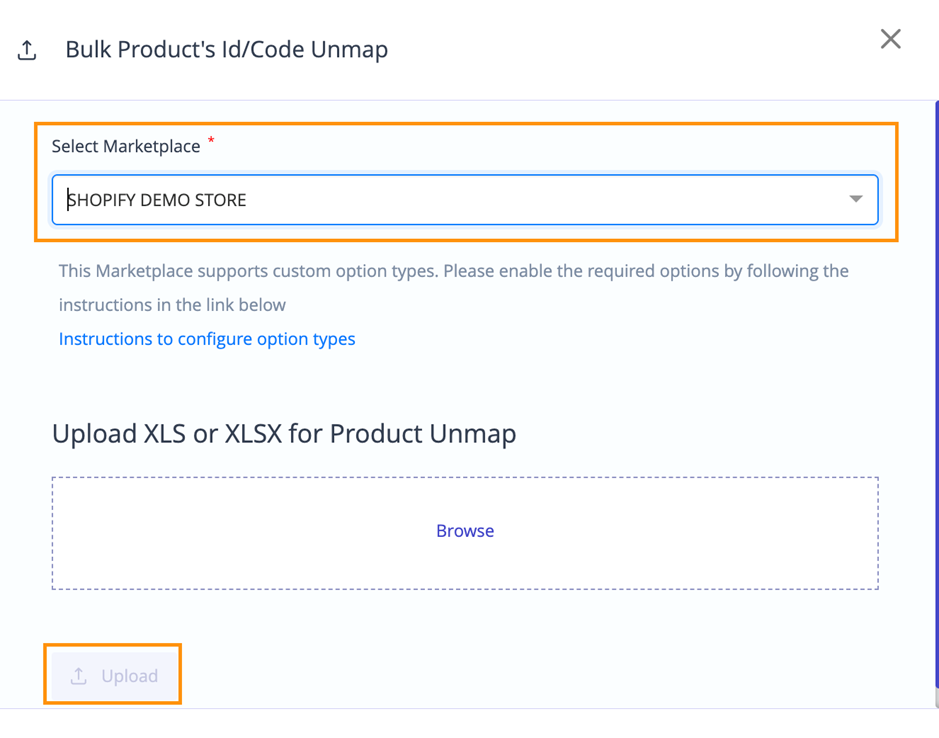Click the Bulk Product's Id/Code Unmap title
This screenshot has width=939, height=738.
tap(226, 50)
